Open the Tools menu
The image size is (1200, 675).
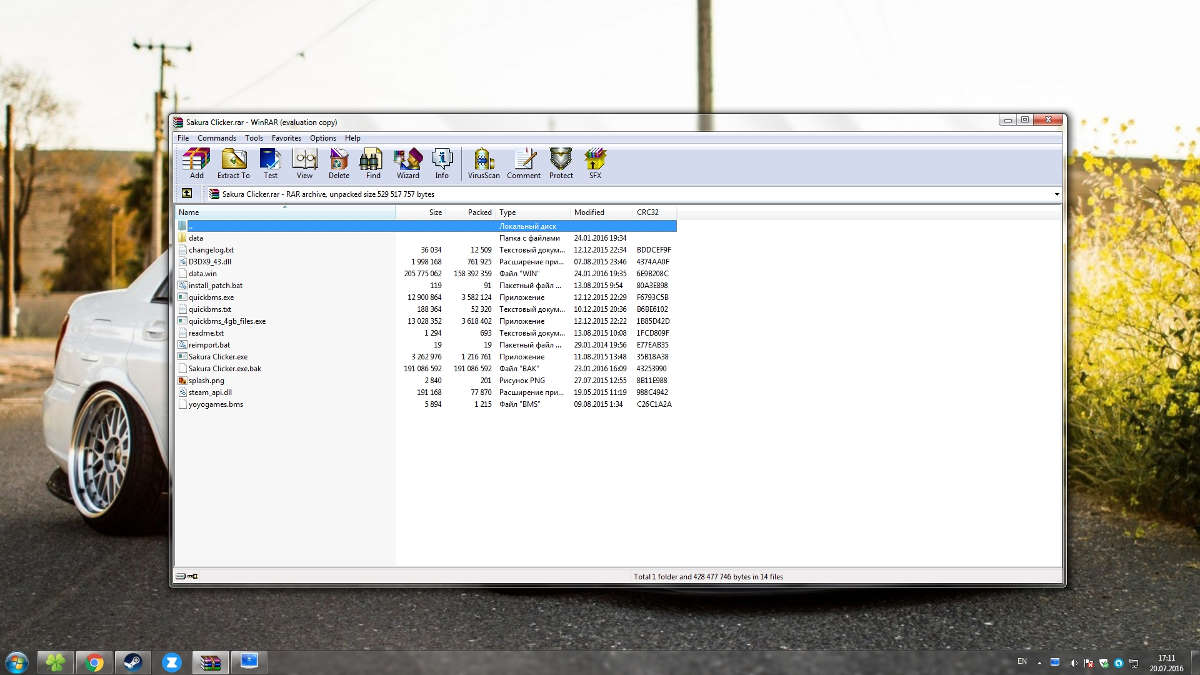254,138
